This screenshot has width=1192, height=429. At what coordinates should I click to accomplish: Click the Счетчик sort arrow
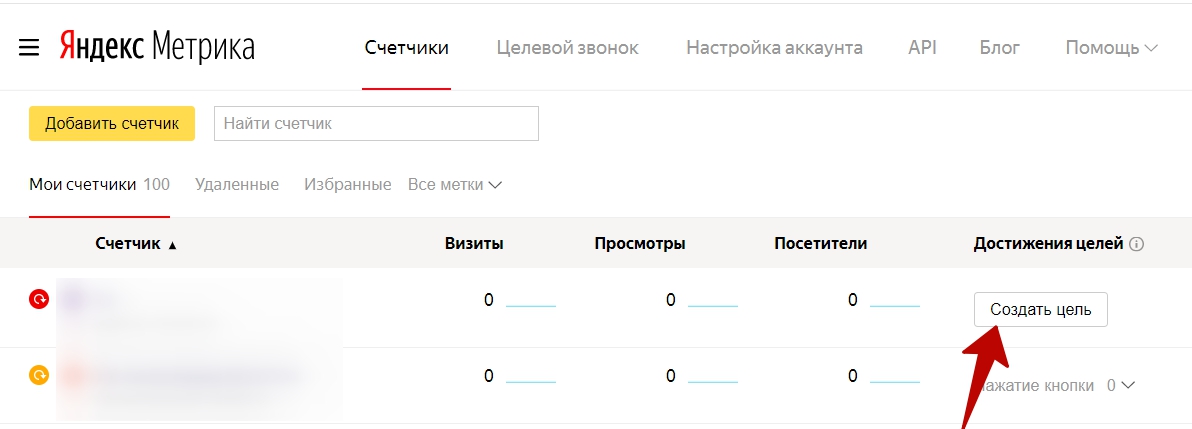click(x=172, y=245)
